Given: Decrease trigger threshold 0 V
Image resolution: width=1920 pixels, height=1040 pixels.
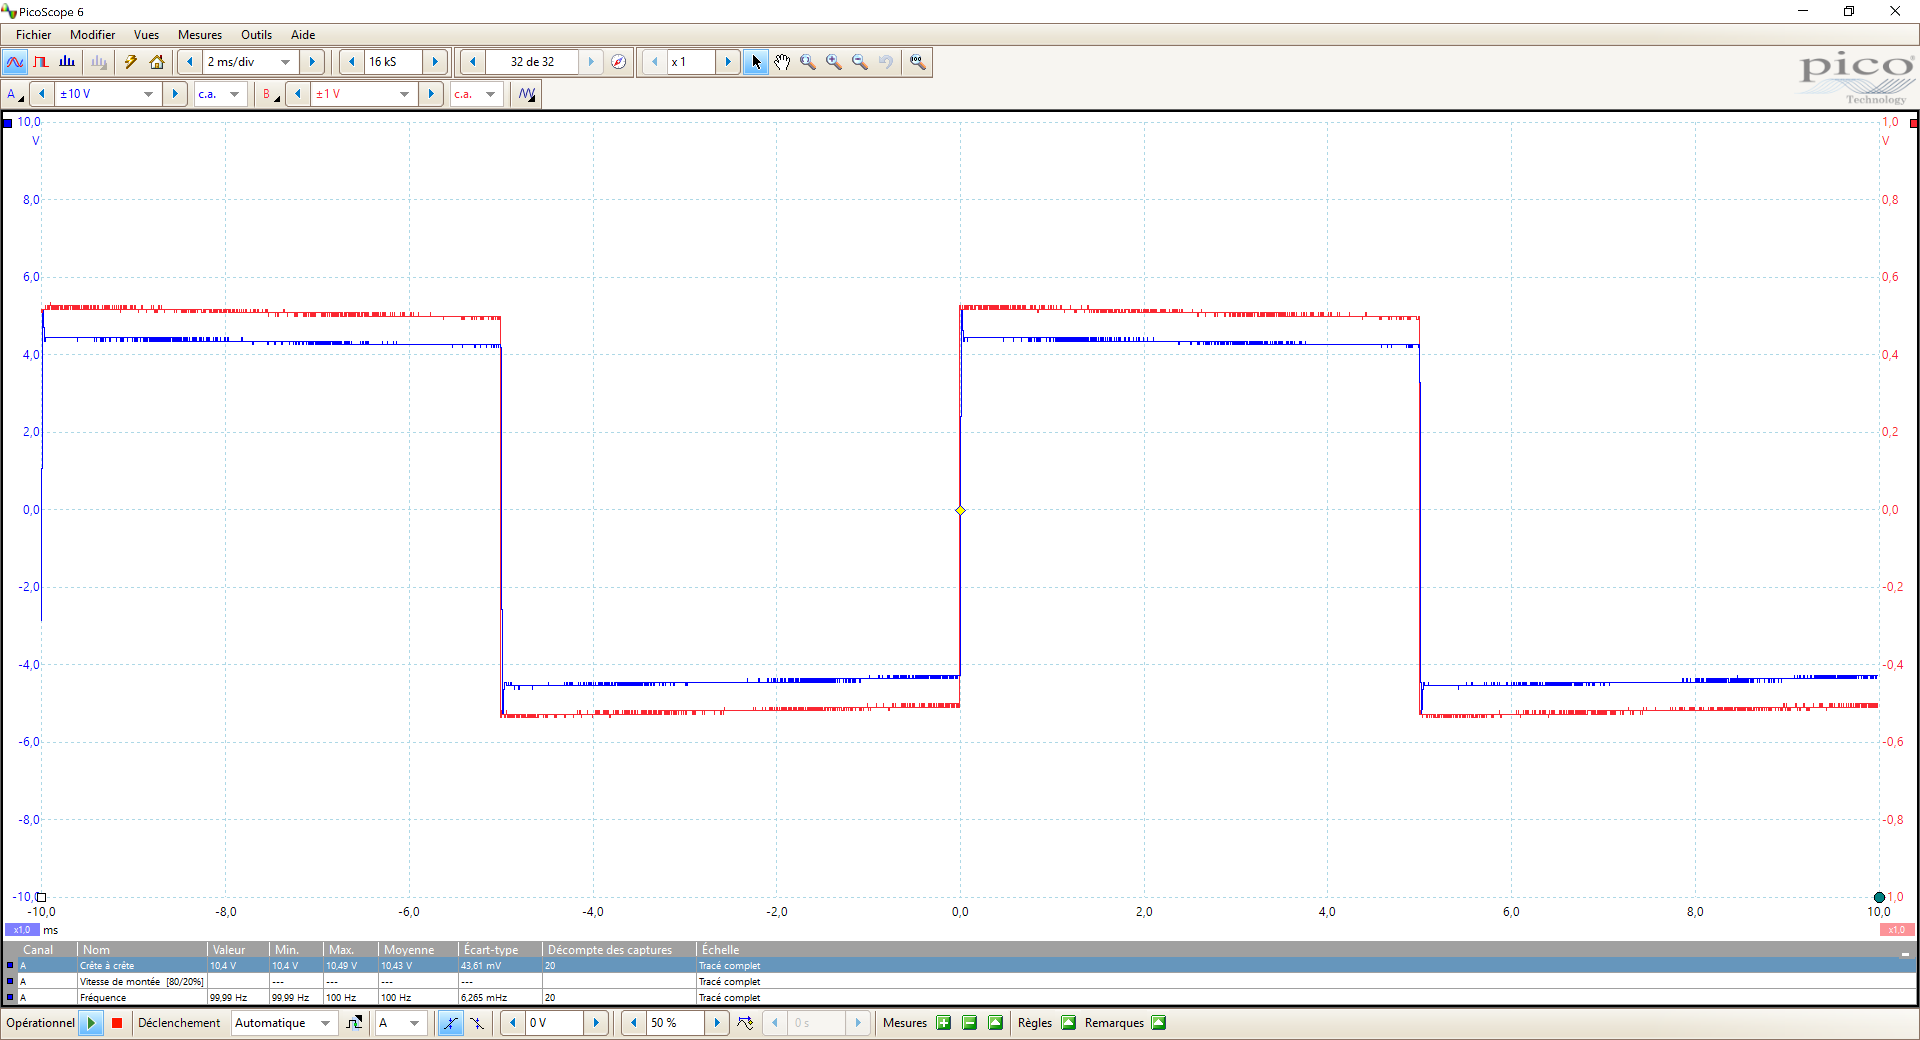Looking at the screenshot, I should 513,1023.
